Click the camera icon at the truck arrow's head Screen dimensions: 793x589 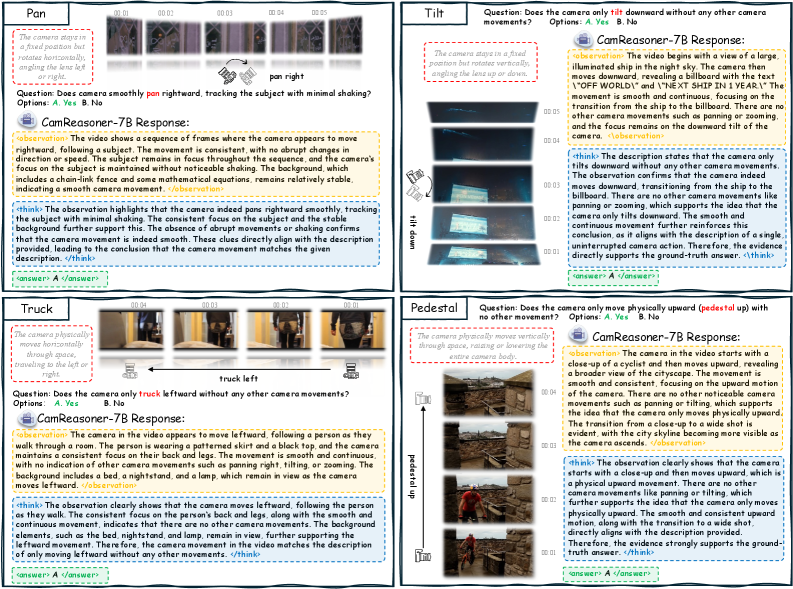point(131,371)
